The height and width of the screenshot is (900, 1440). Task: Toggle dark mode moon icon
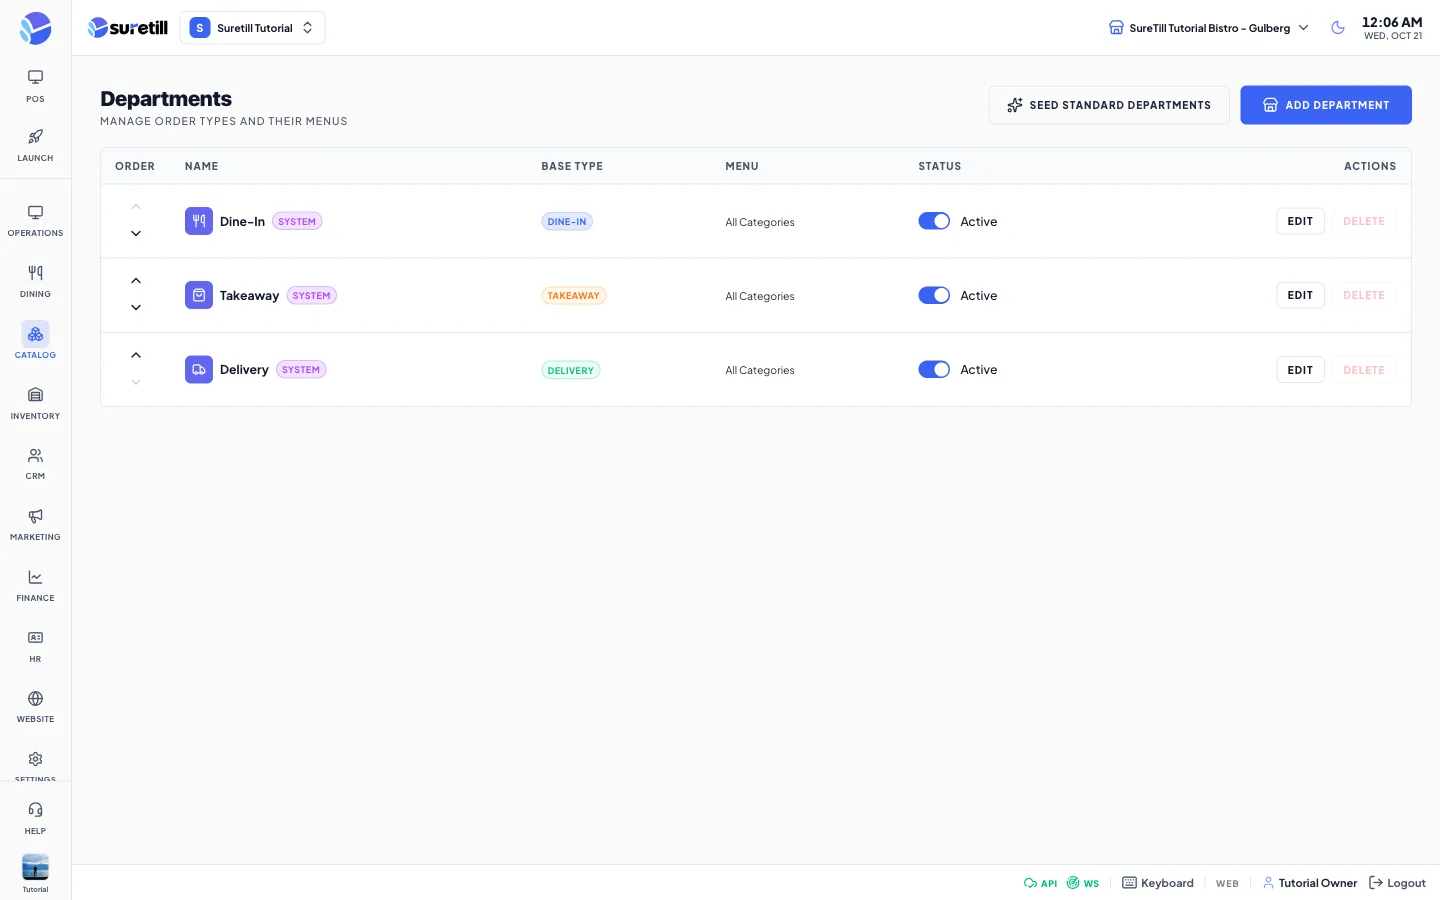[x=1338, y=28]
